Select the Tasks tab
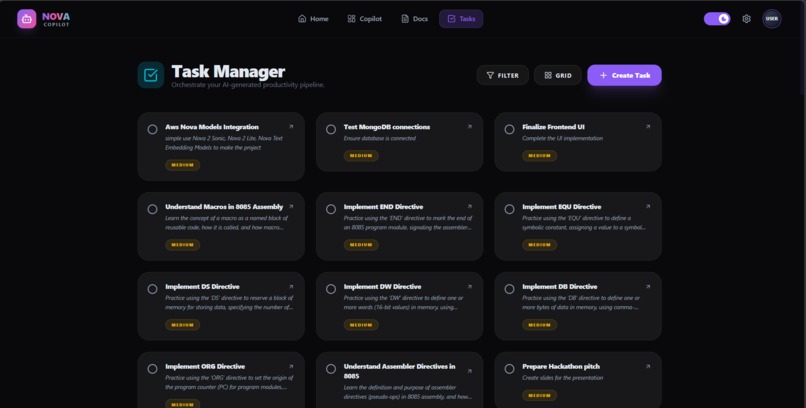 (x=461, y=18)
